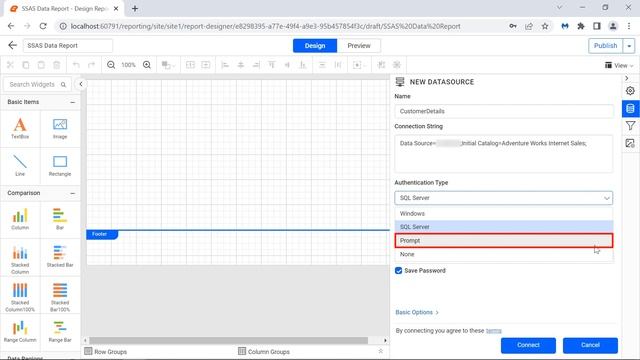The image size is (640, 360).
Task: Click the Publish button
Action: (606, 46)
